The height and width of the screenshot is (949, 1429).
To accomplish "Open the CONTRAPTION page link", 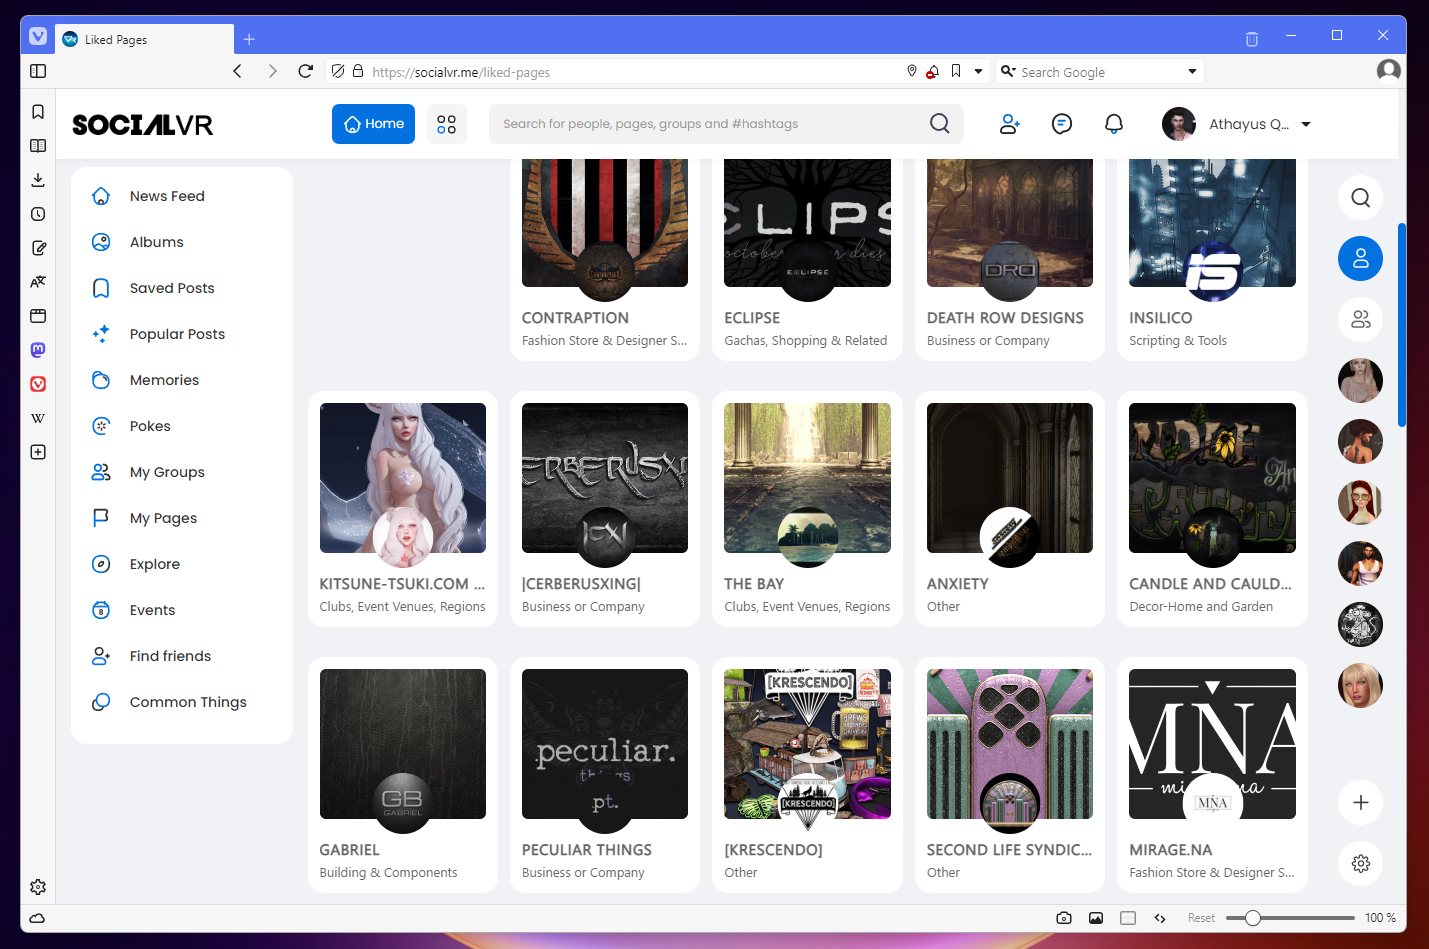I will pos(575,318).
